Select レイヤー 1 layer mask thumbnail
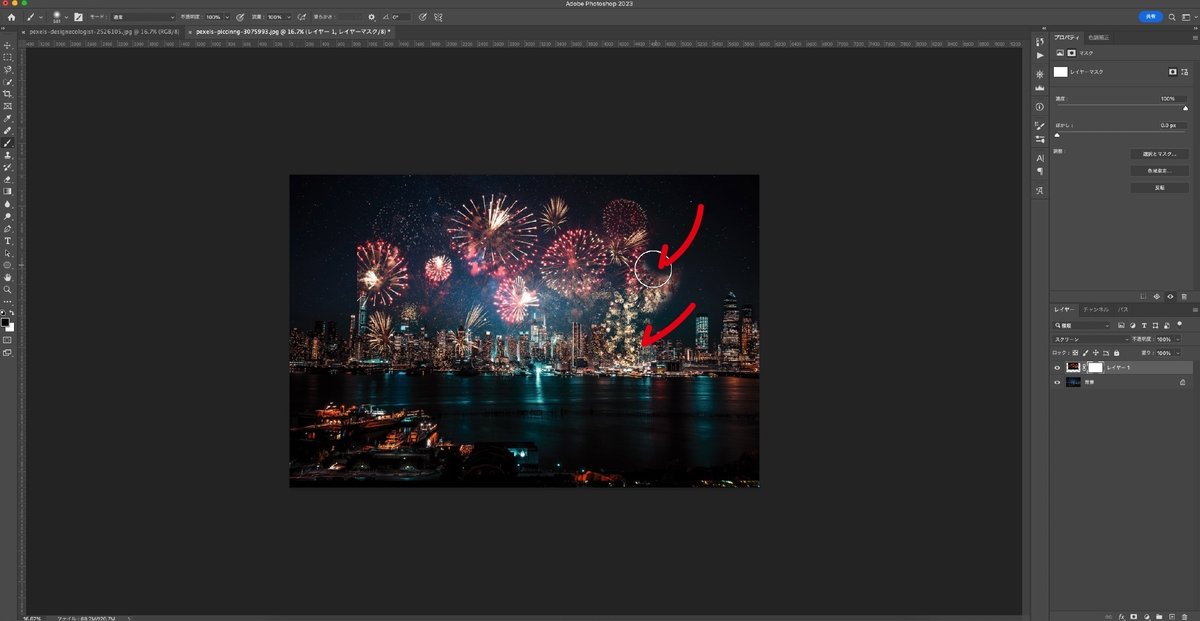 pos(1095,368)
